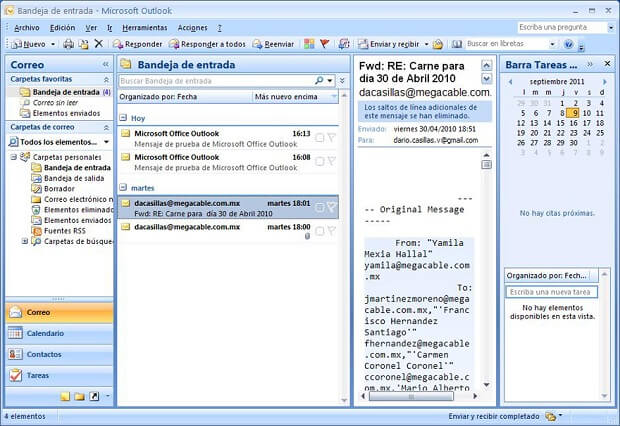This screenshot has width=620, height=426.
Task: Collapse the Carpetas favoritas section
Action: point(106,80)
